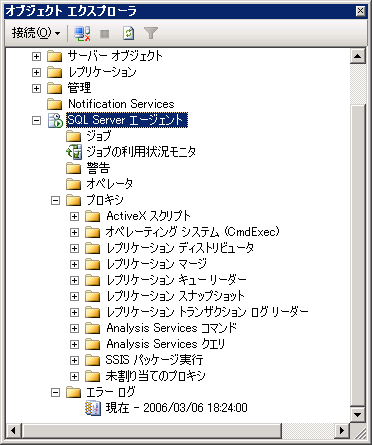The height and width of the screenshot is (445, 372).
Task: Select the Notification Services tree item
Action: [x=121, y=104]
